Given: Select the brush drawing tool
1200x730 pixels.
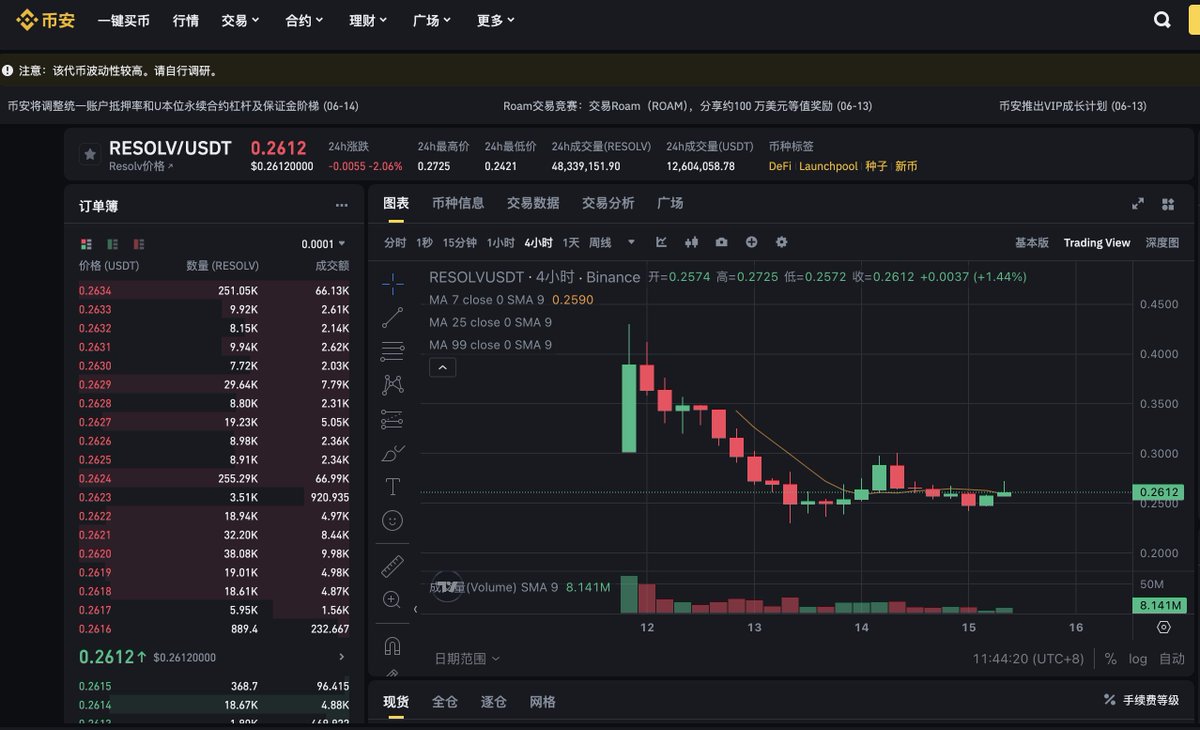Looking at the screenshot, I should [x=392, y=453].
